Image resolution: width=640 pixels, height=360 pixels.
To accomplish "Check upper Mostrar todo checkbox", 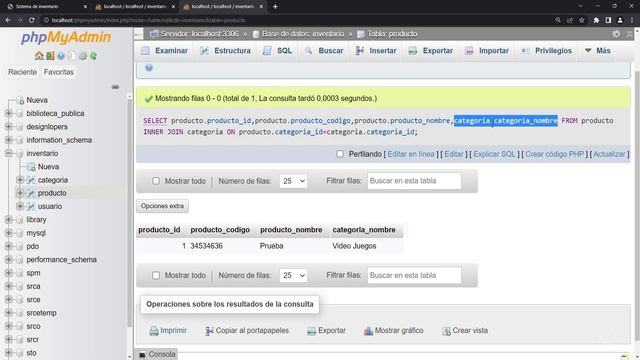I will pos(156,181).
